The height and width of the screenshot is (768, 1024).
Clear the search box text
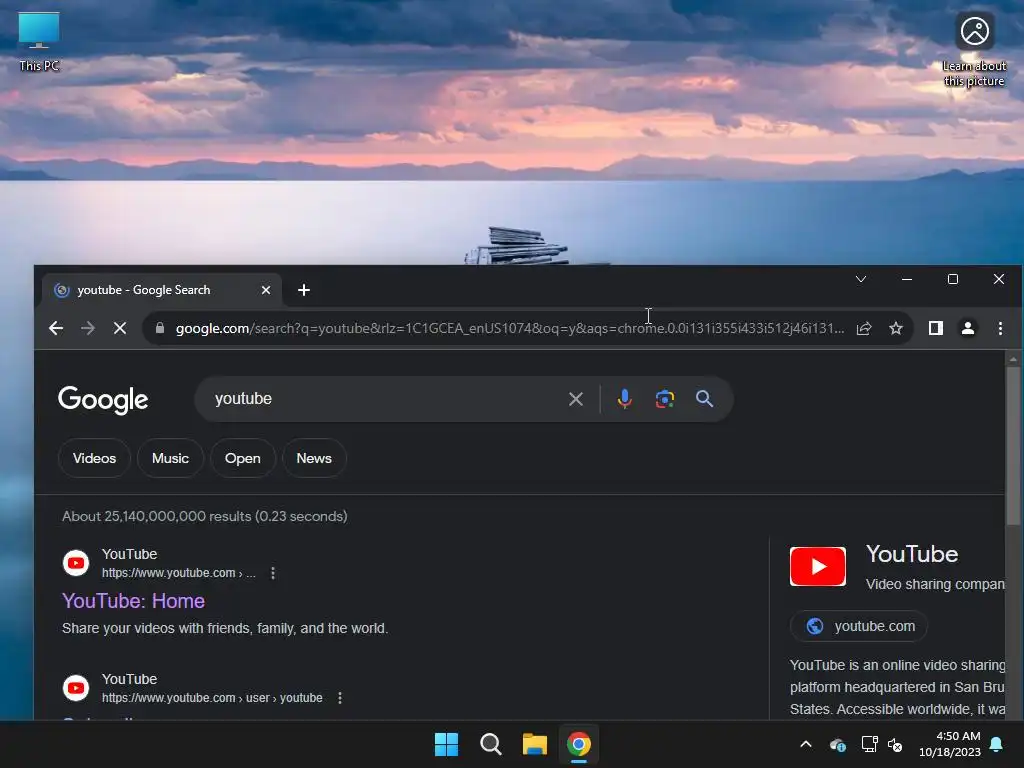click(x=575, y=399)
